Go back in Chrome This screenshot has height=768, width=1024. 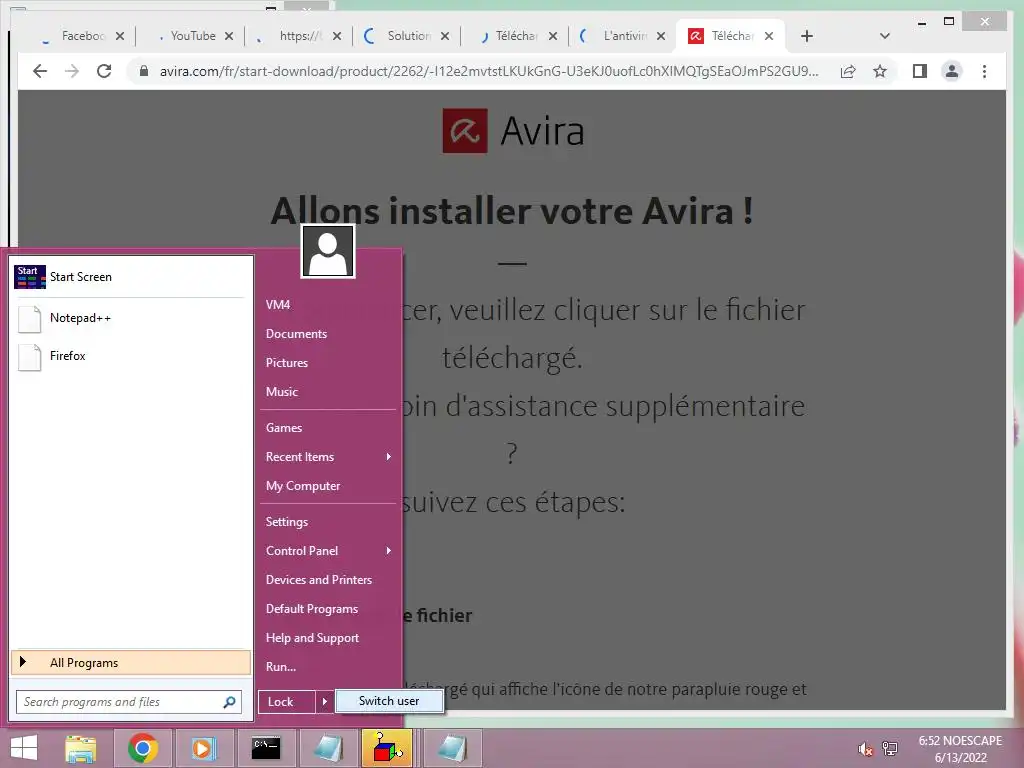40,71
